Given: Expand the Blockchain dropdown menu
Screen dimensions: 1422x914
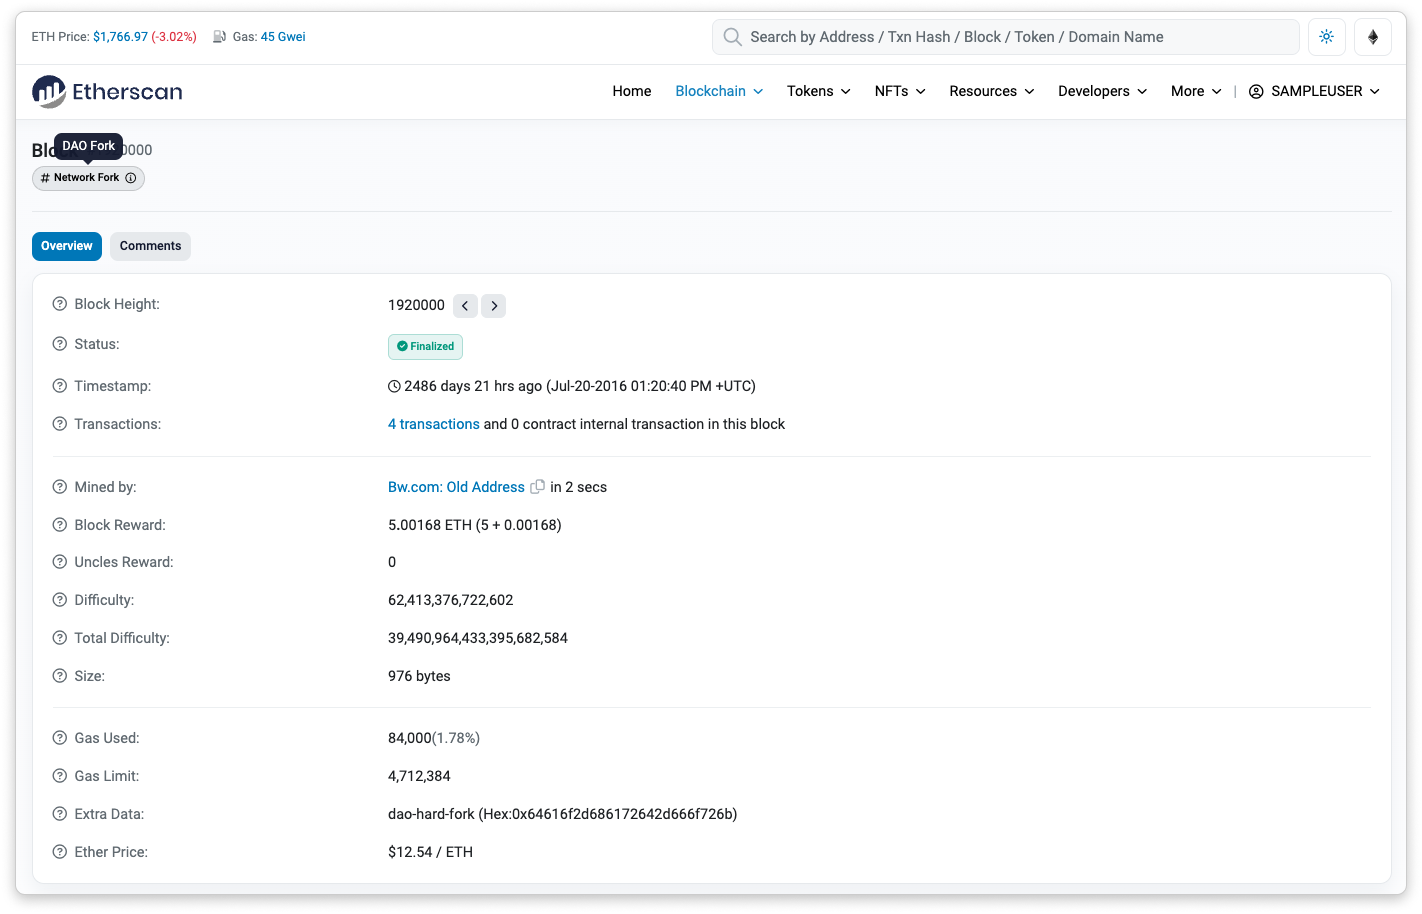Looking at the screenshot, I should [719, 91].
